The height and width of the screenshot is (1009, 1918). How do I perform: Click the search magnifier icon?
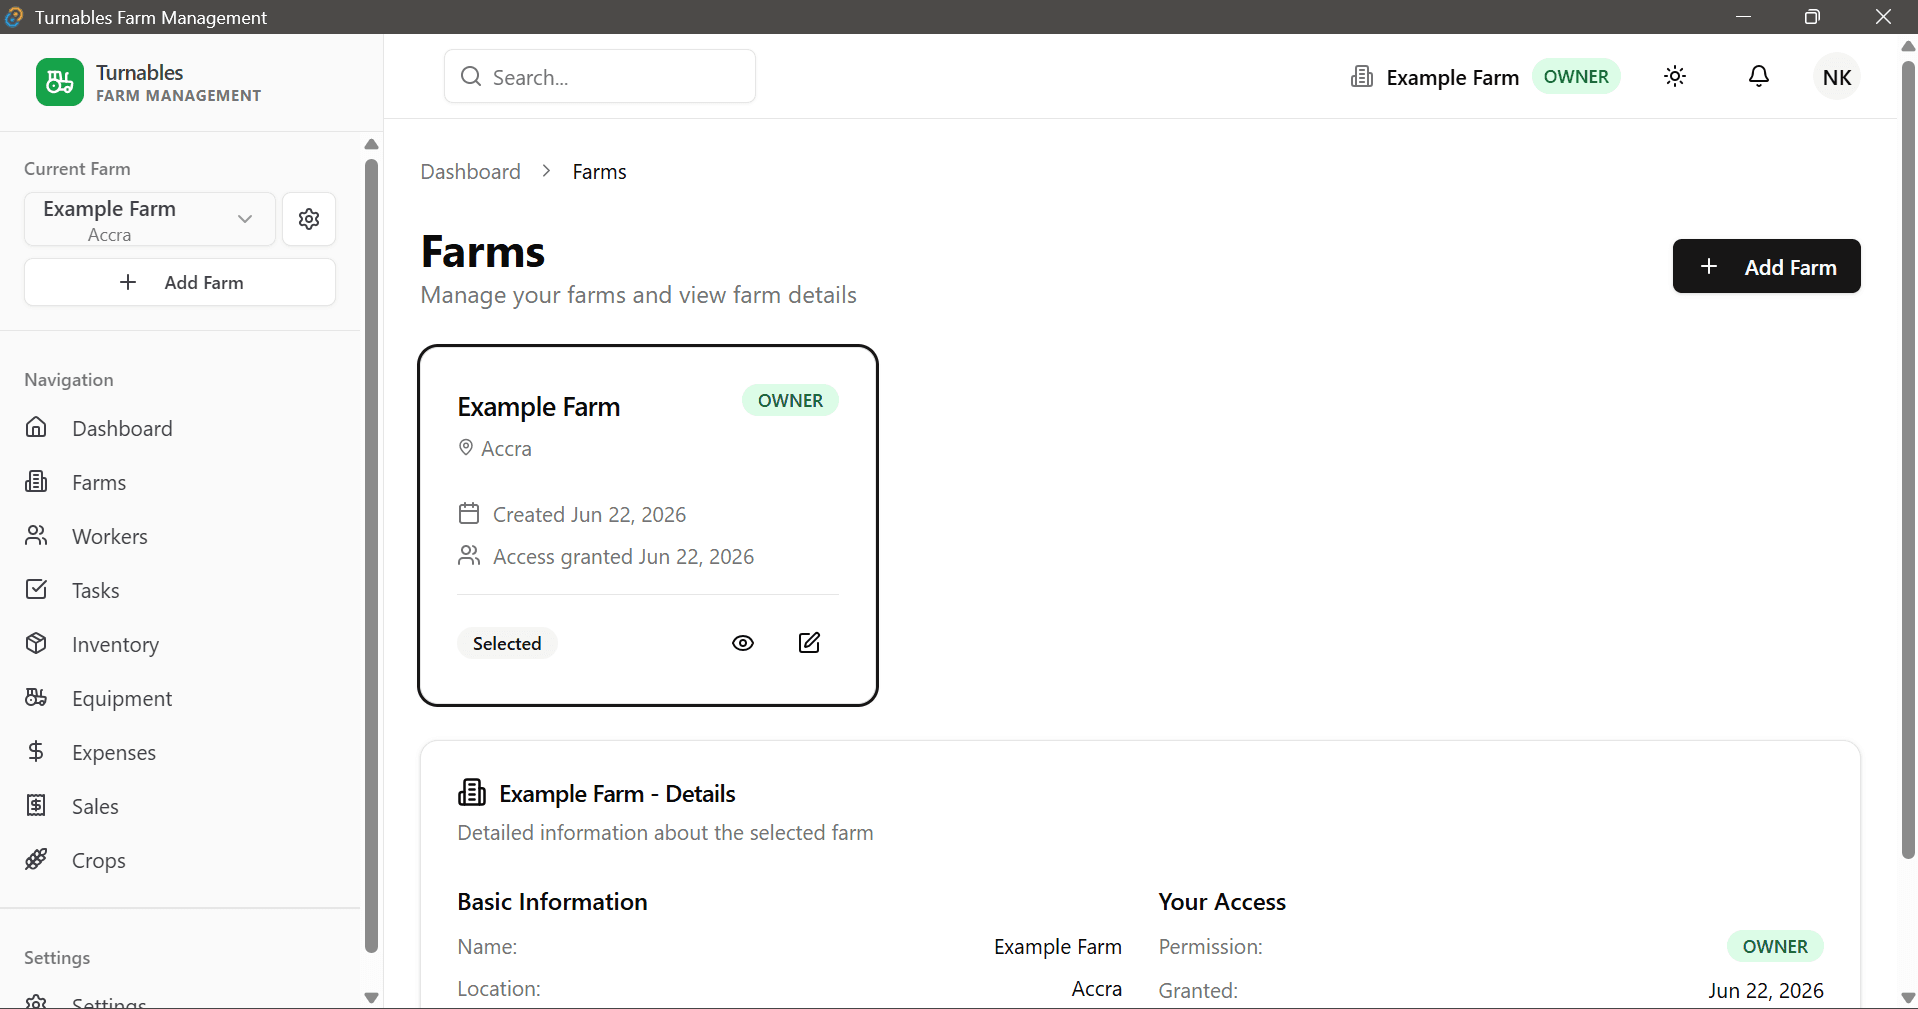(x=471, y=77)
